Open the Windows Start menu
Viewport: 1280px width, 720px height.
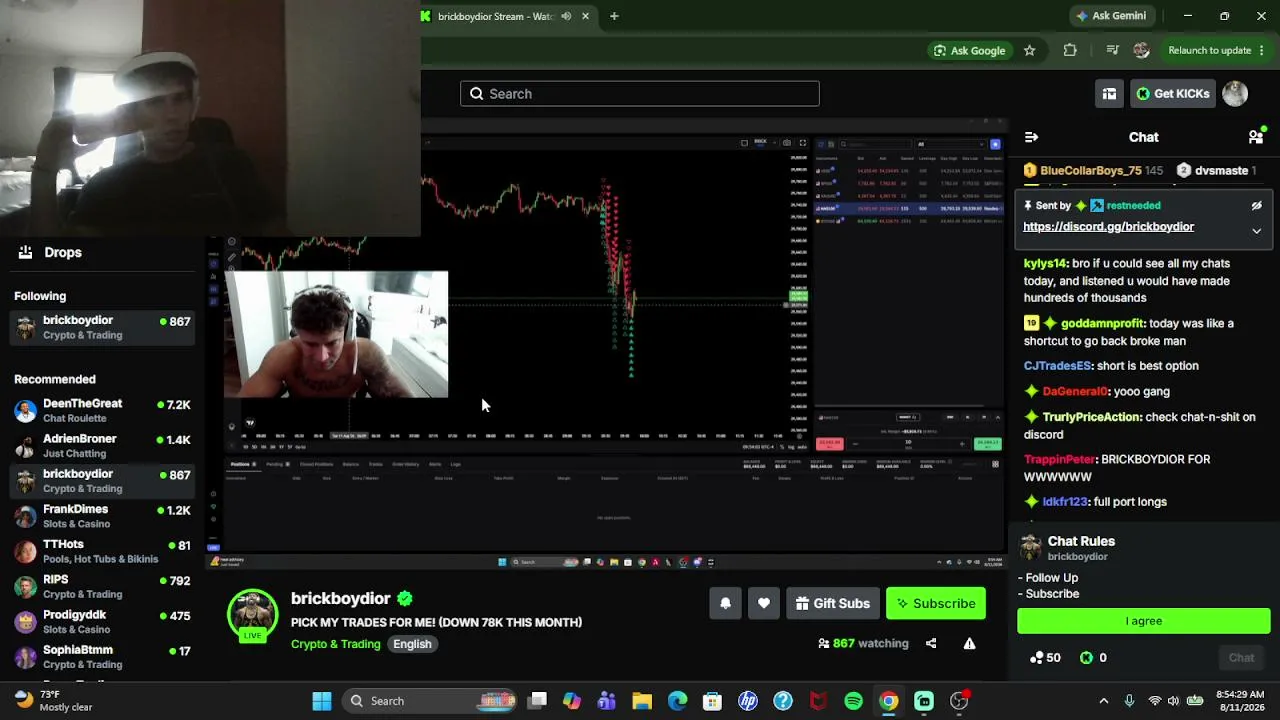pos(322,701)
